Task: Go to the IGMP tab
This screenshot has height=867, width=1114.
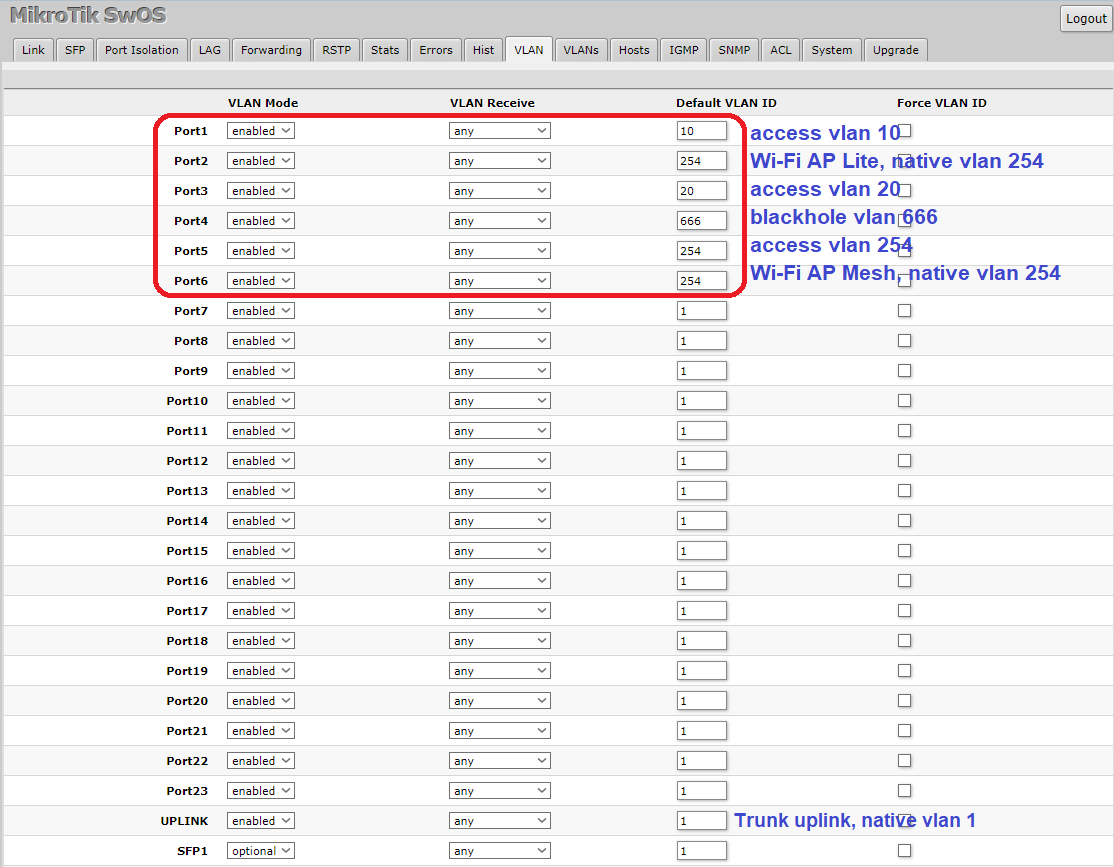Action: tap(683, 50)
